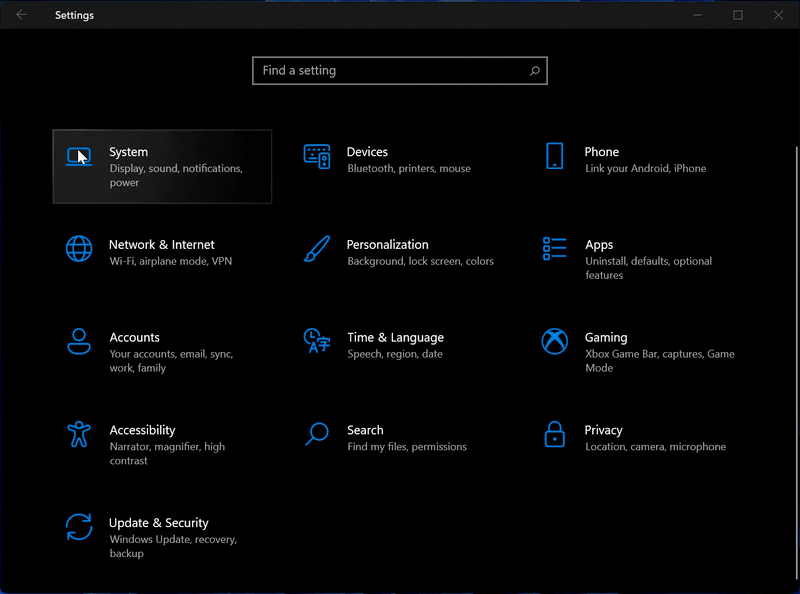Select the Privacy padlock icon
800x594 pixels.
[555, 434]
